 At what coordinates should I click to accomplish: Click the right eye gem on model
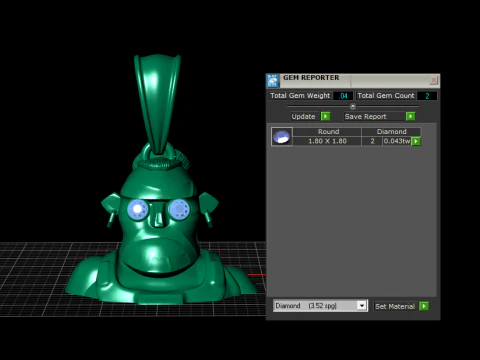[x=179, y=209]
